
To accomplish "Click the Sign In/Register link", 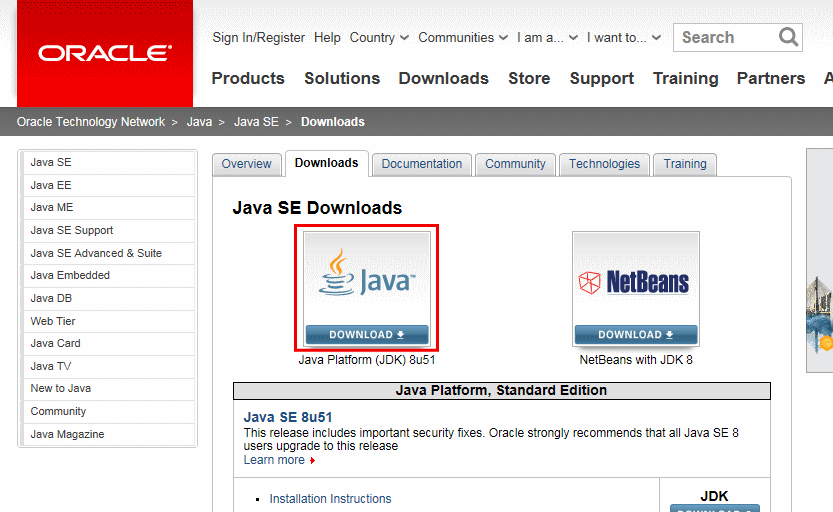I will click(258, 38).
